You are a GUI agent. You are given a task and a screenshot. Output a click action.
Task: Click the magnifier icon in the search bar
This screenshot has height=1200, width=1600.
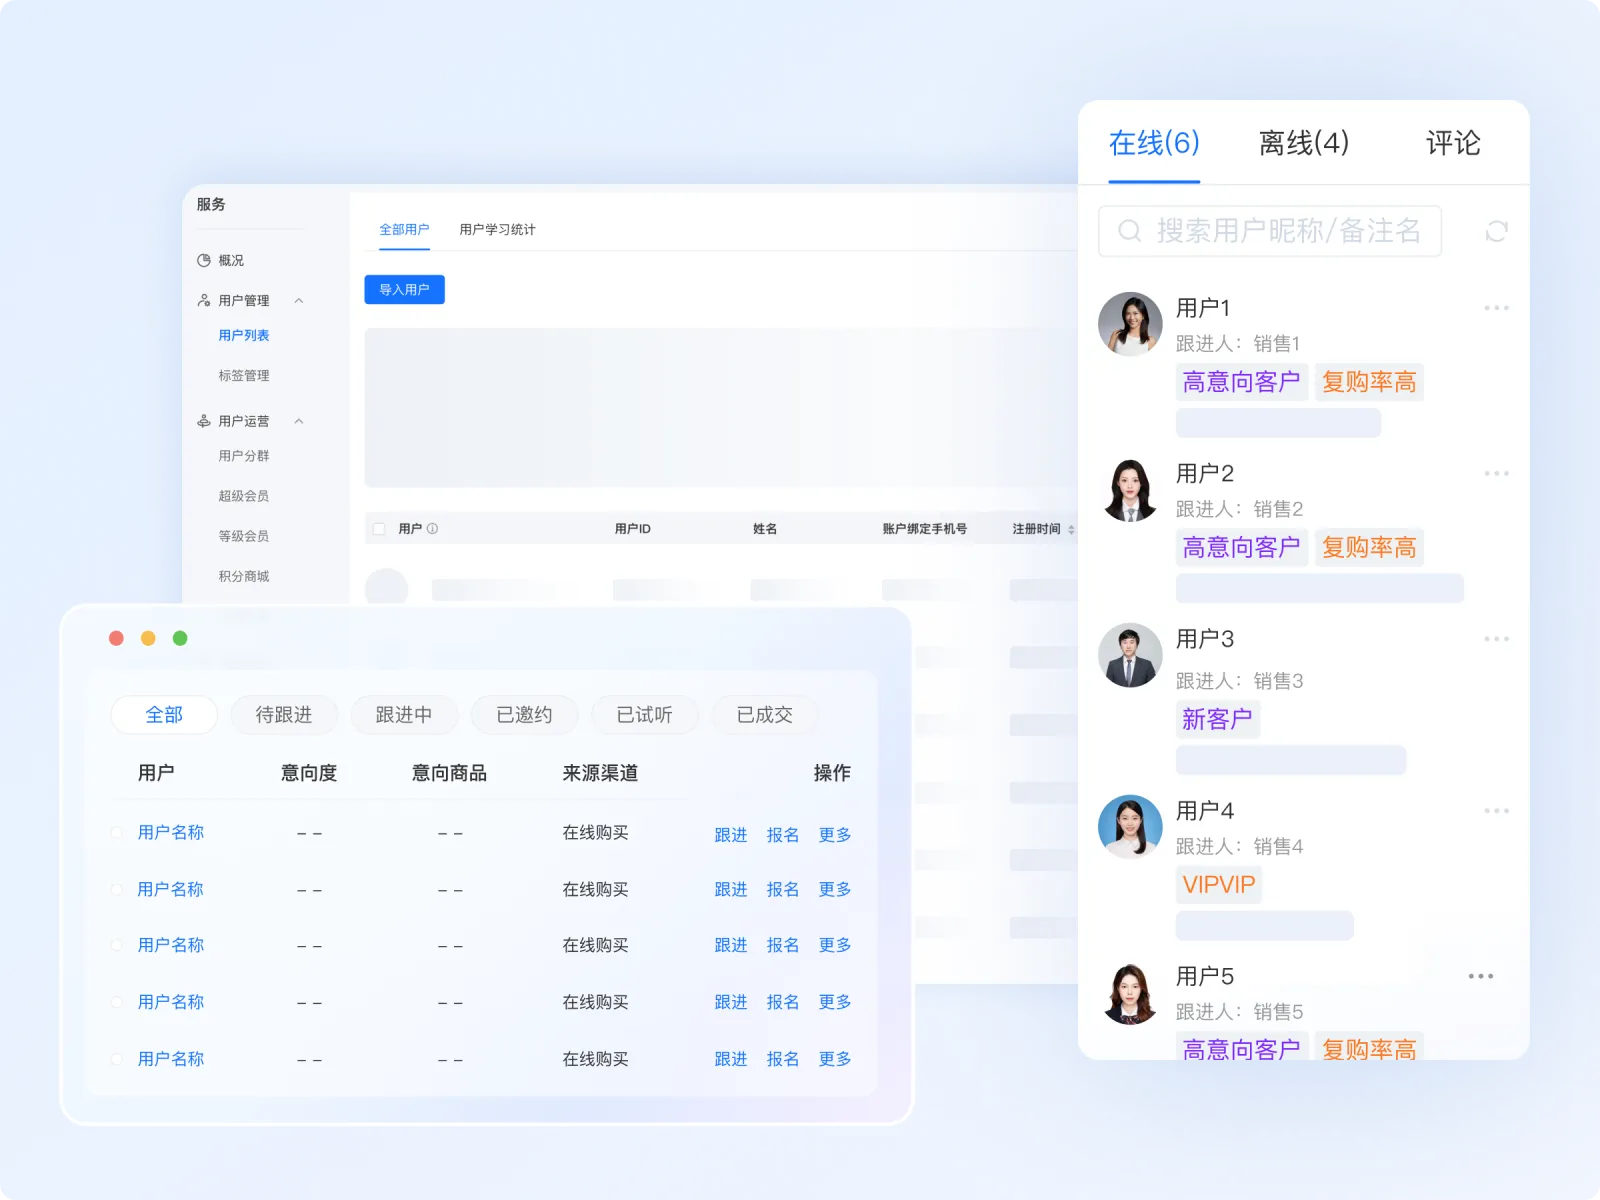click(x=1130, y=231)
